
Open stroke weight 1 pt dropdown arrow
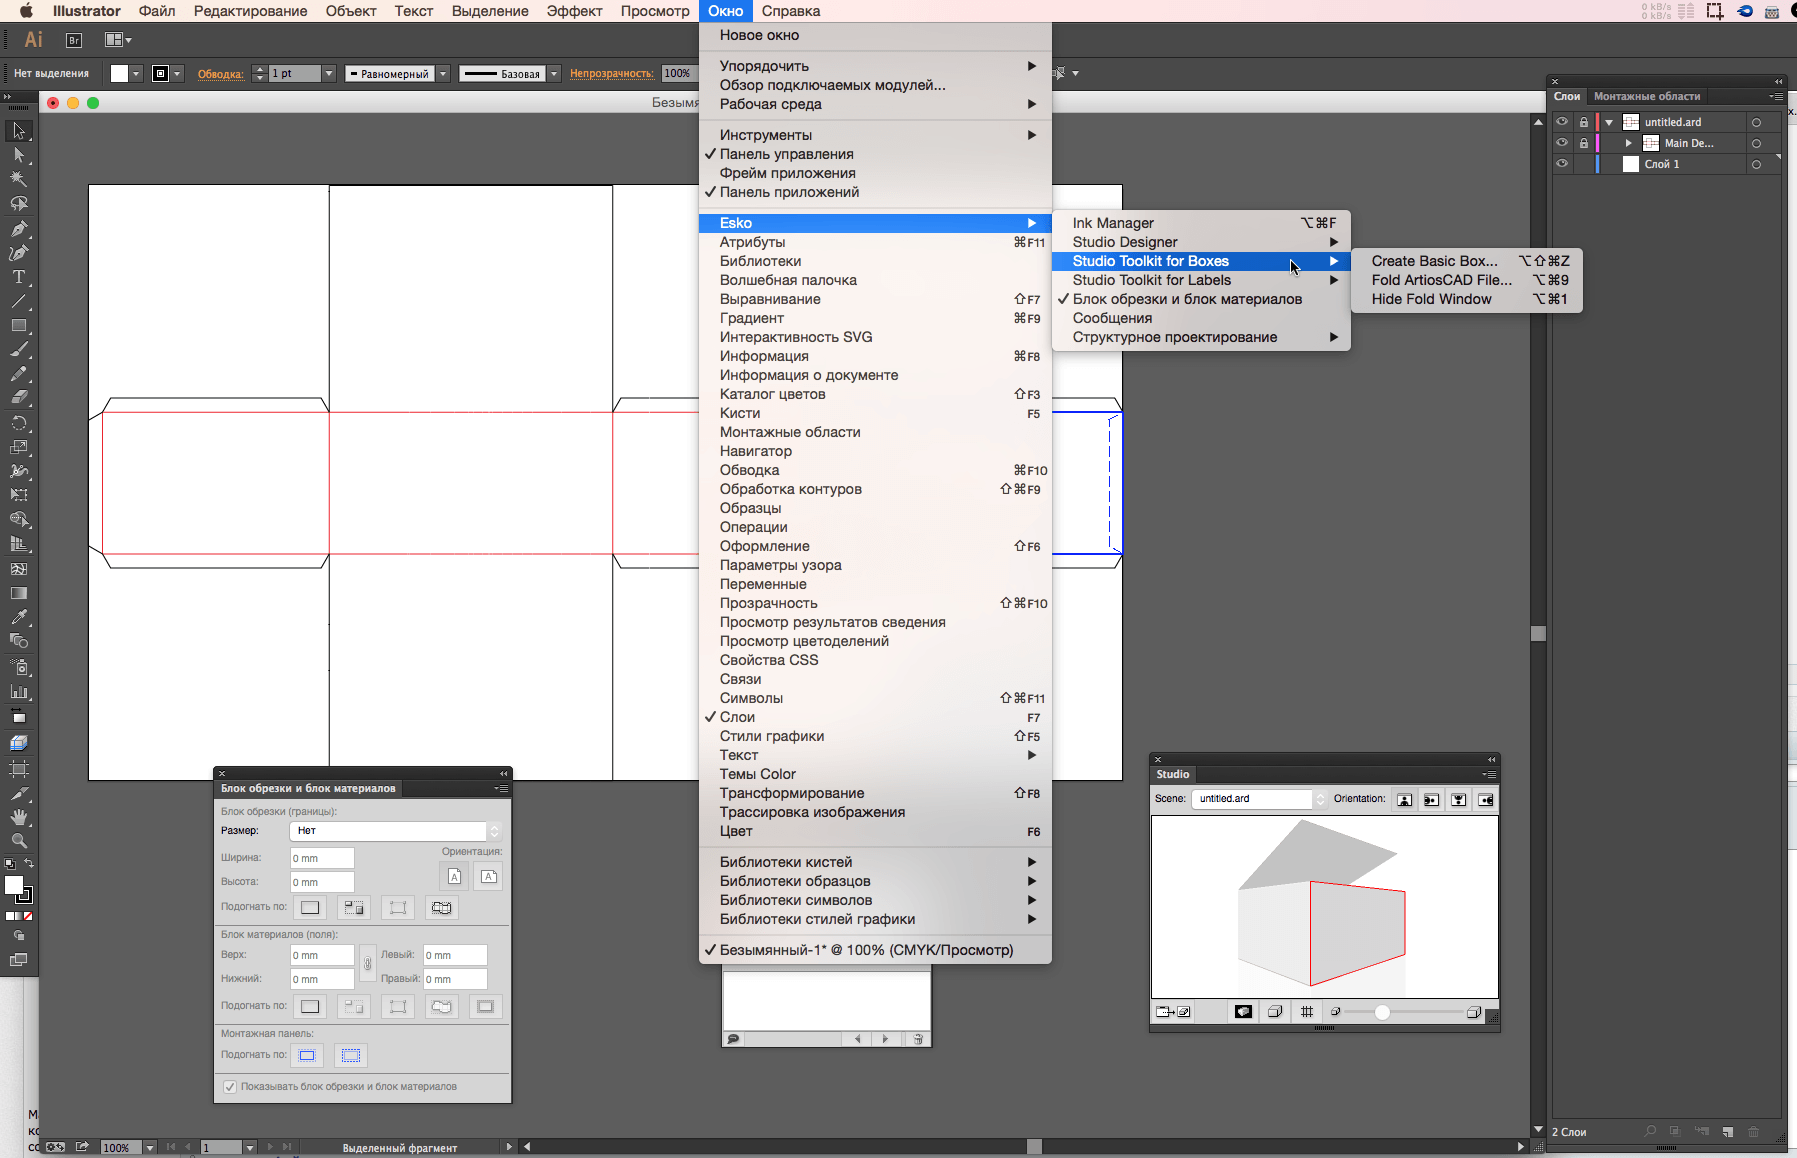328,73
